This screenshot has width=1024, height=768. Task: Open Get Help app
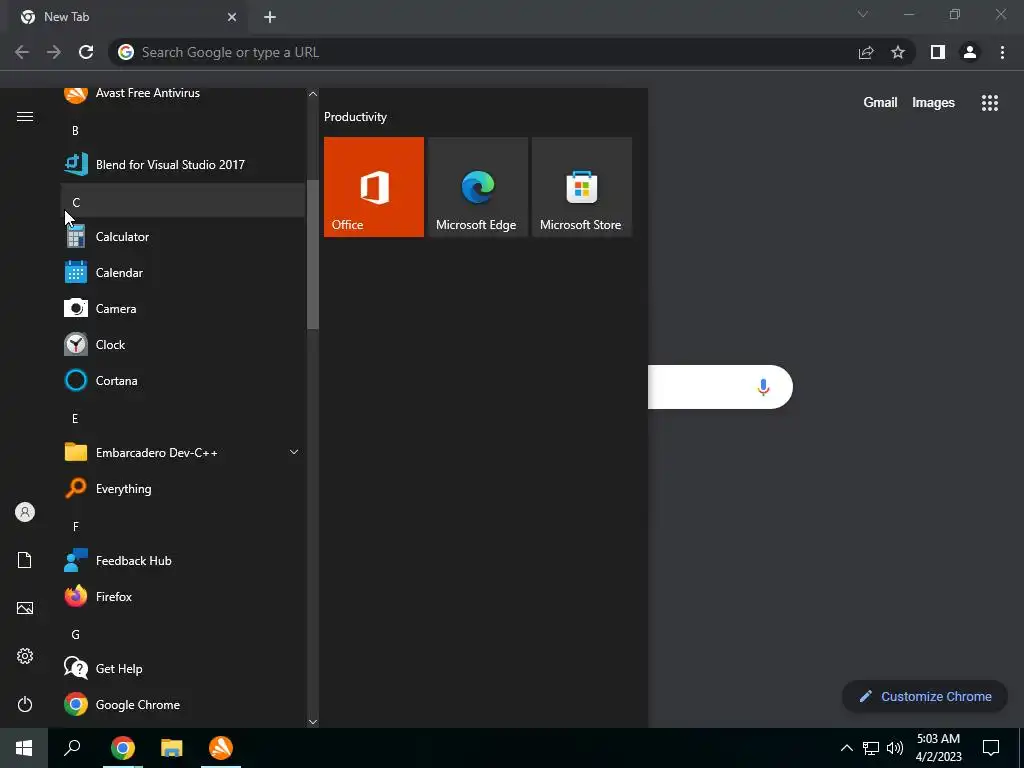coord(183,668)
